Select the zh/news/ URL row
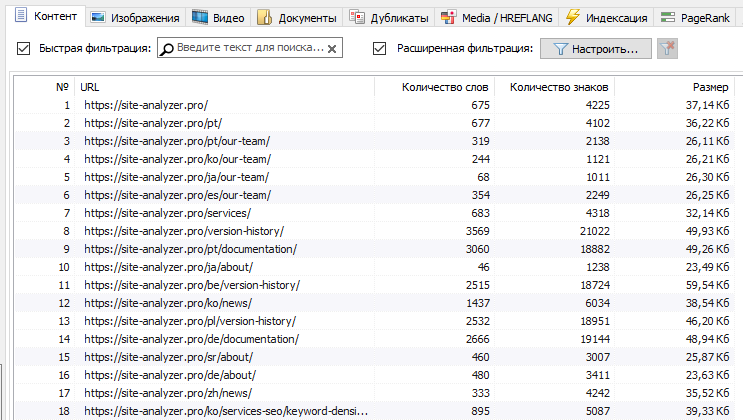This screenshot has height=420, width=743. 374,393
